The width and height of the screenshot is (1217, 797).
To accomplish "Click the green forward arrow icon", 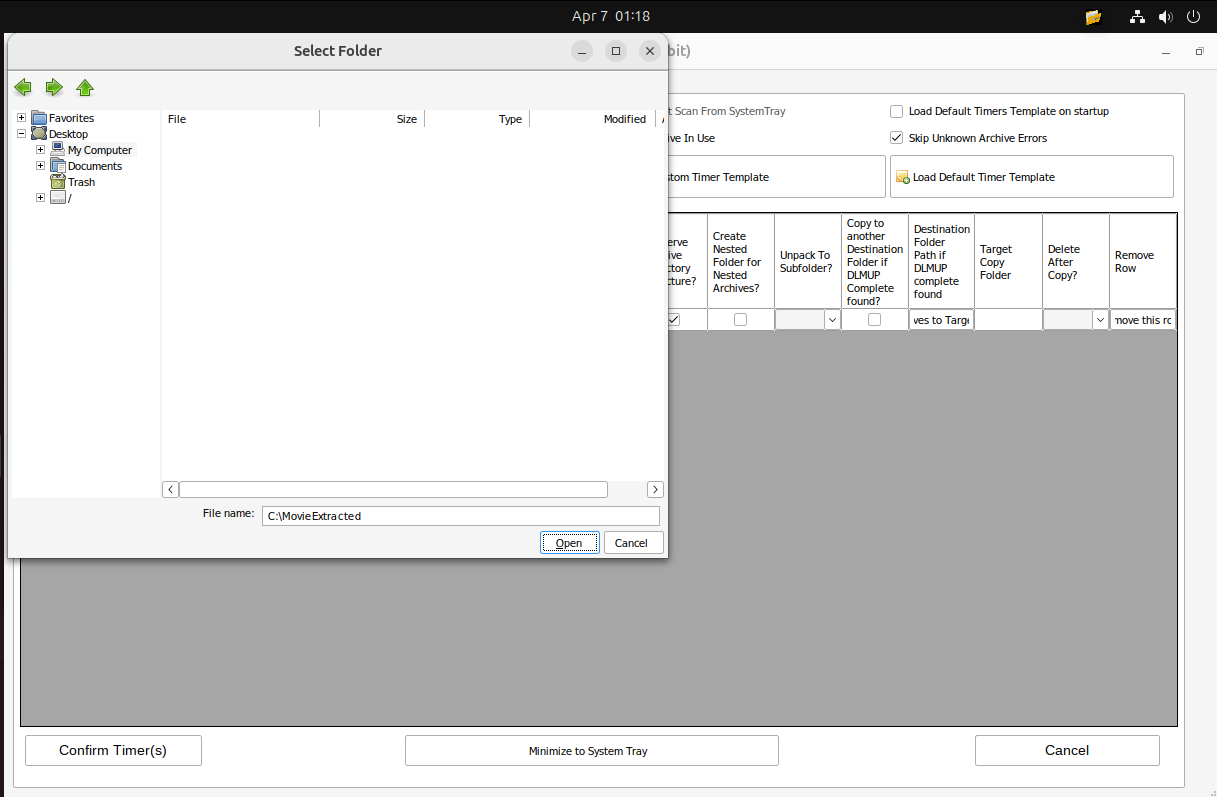I will tap(54, 88).
